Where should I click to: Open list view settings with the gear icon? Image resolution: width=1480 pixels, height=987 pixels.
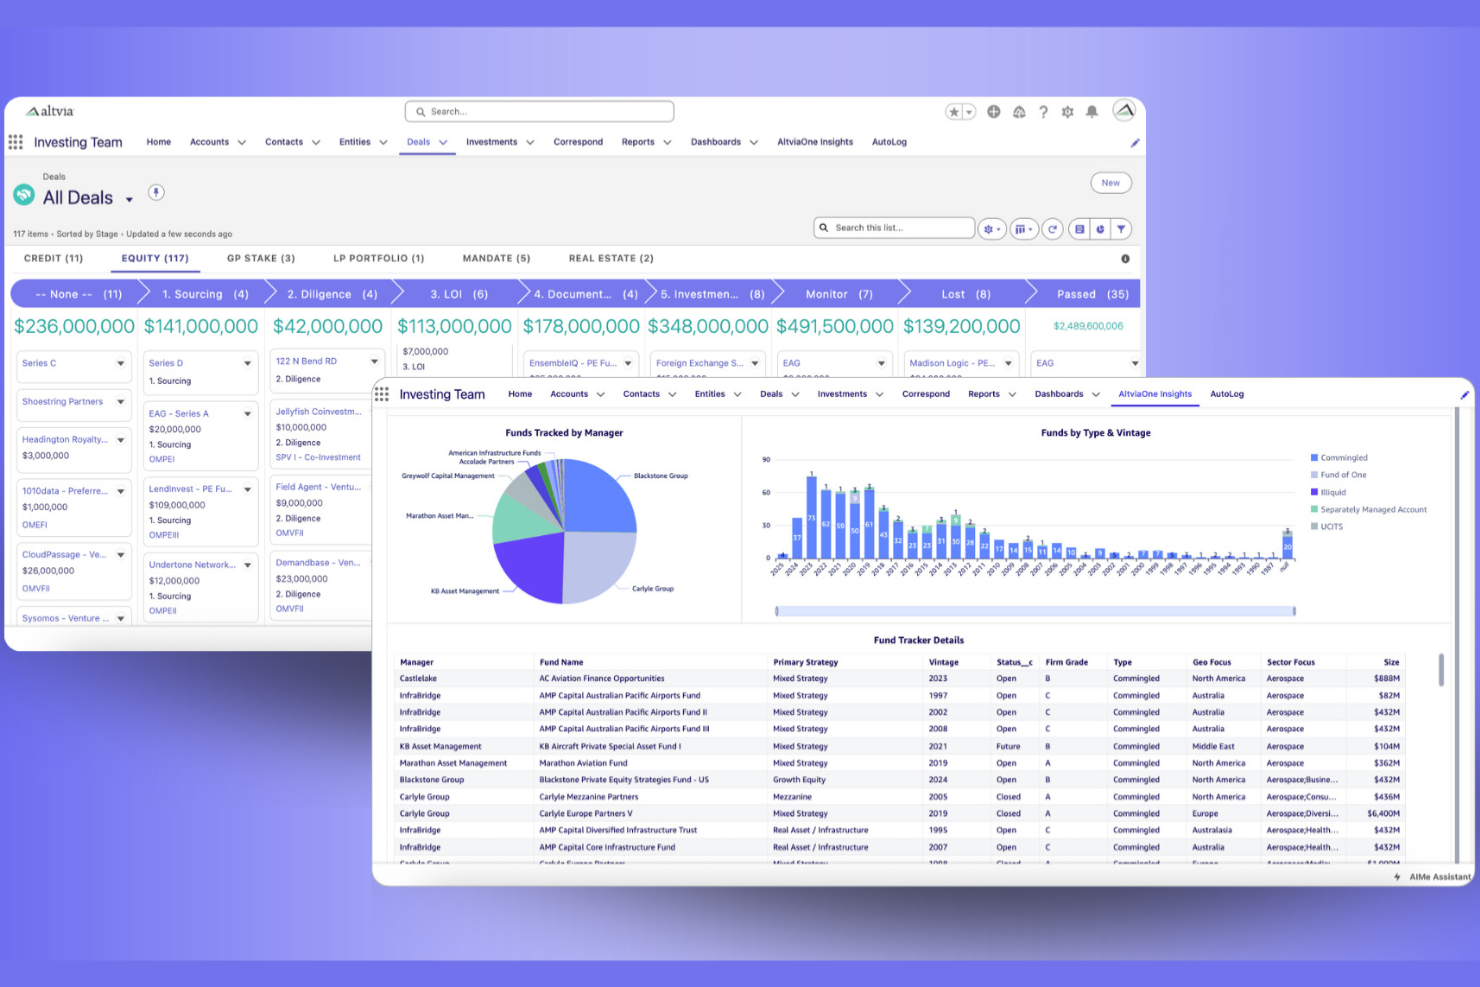click(989, 228)
